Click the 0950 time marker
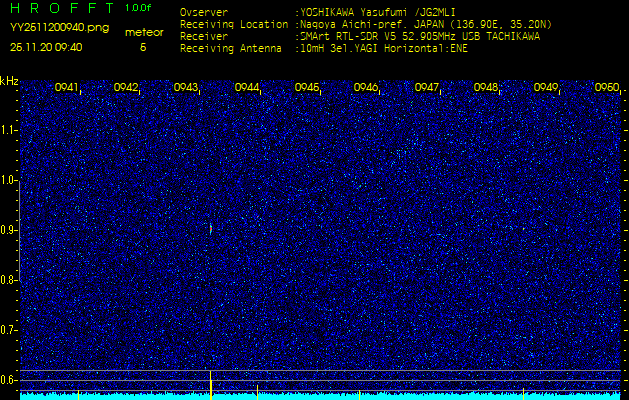The image size is (629, 400). (606, 88)
